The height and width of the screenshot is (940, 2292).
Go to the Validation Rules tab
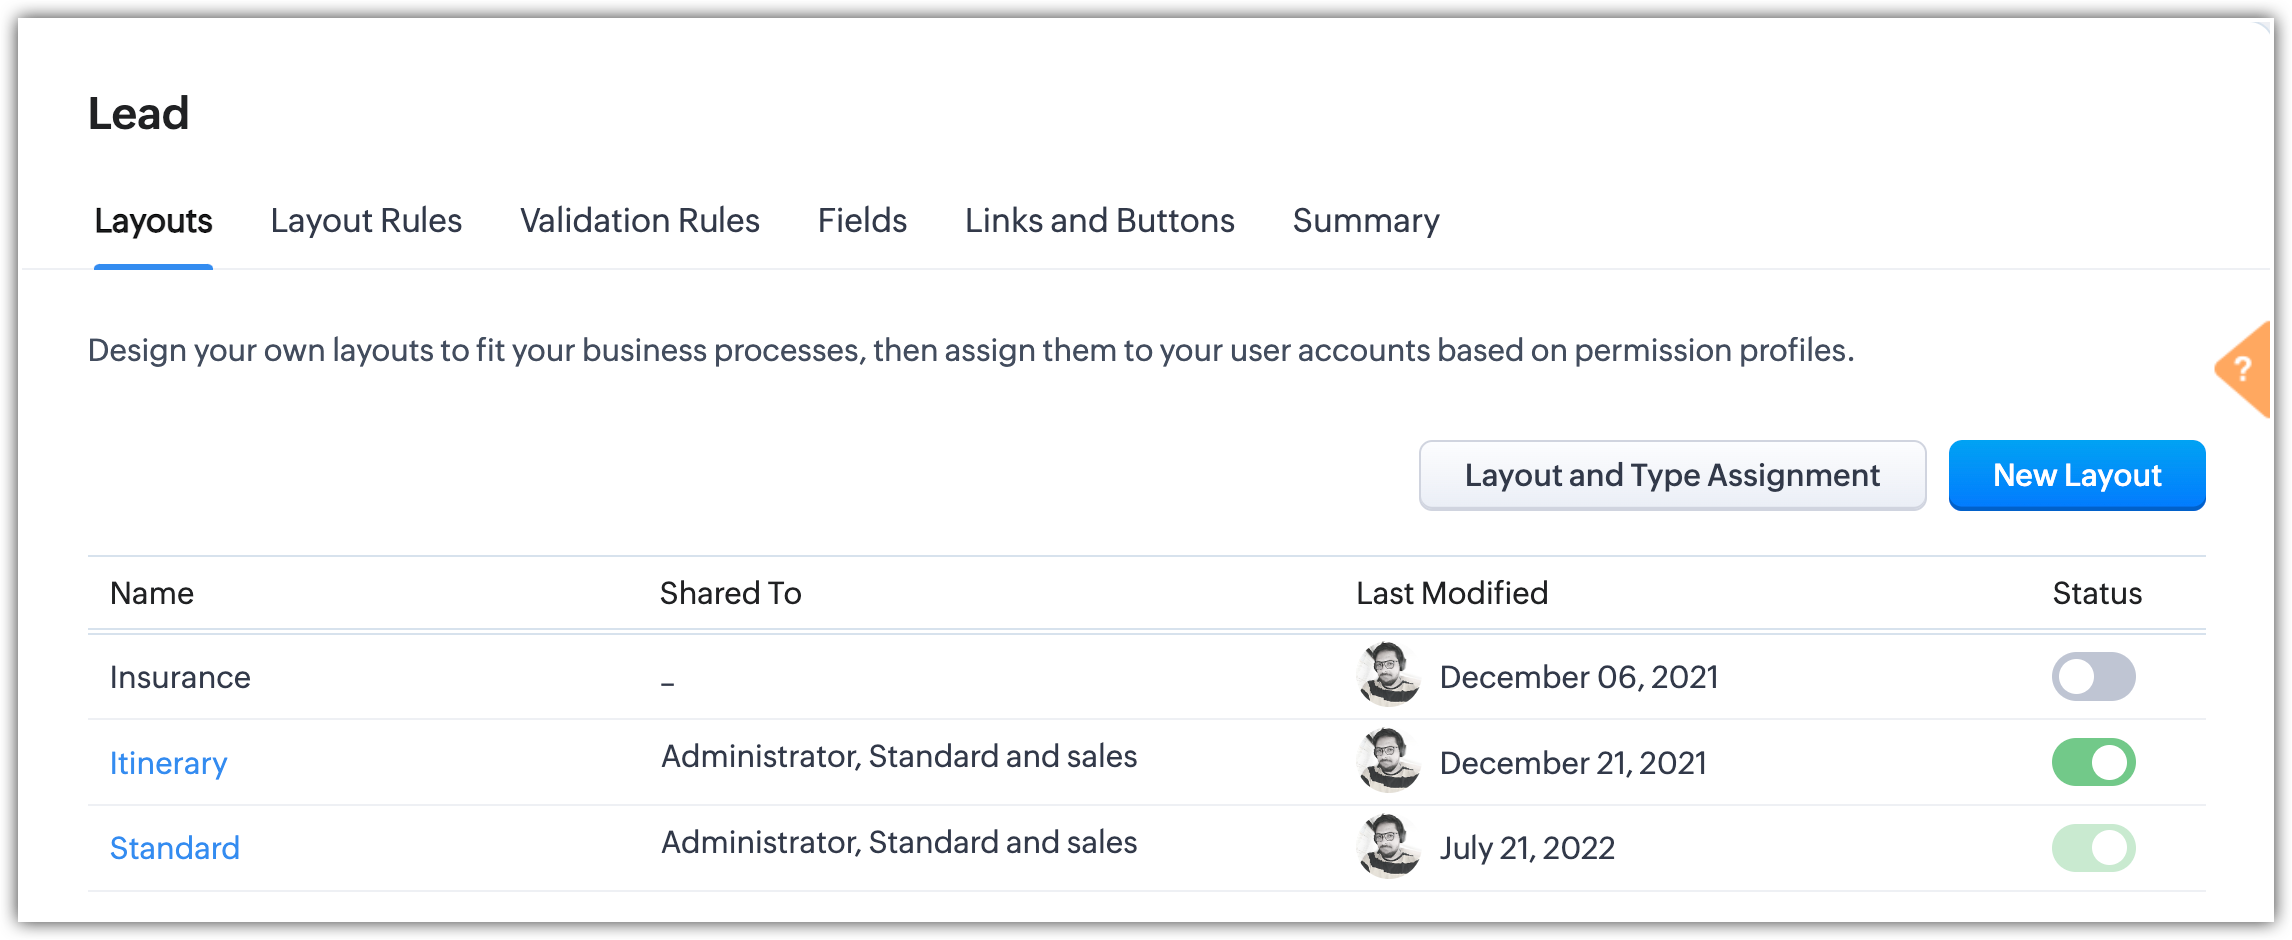coord(639,221)
